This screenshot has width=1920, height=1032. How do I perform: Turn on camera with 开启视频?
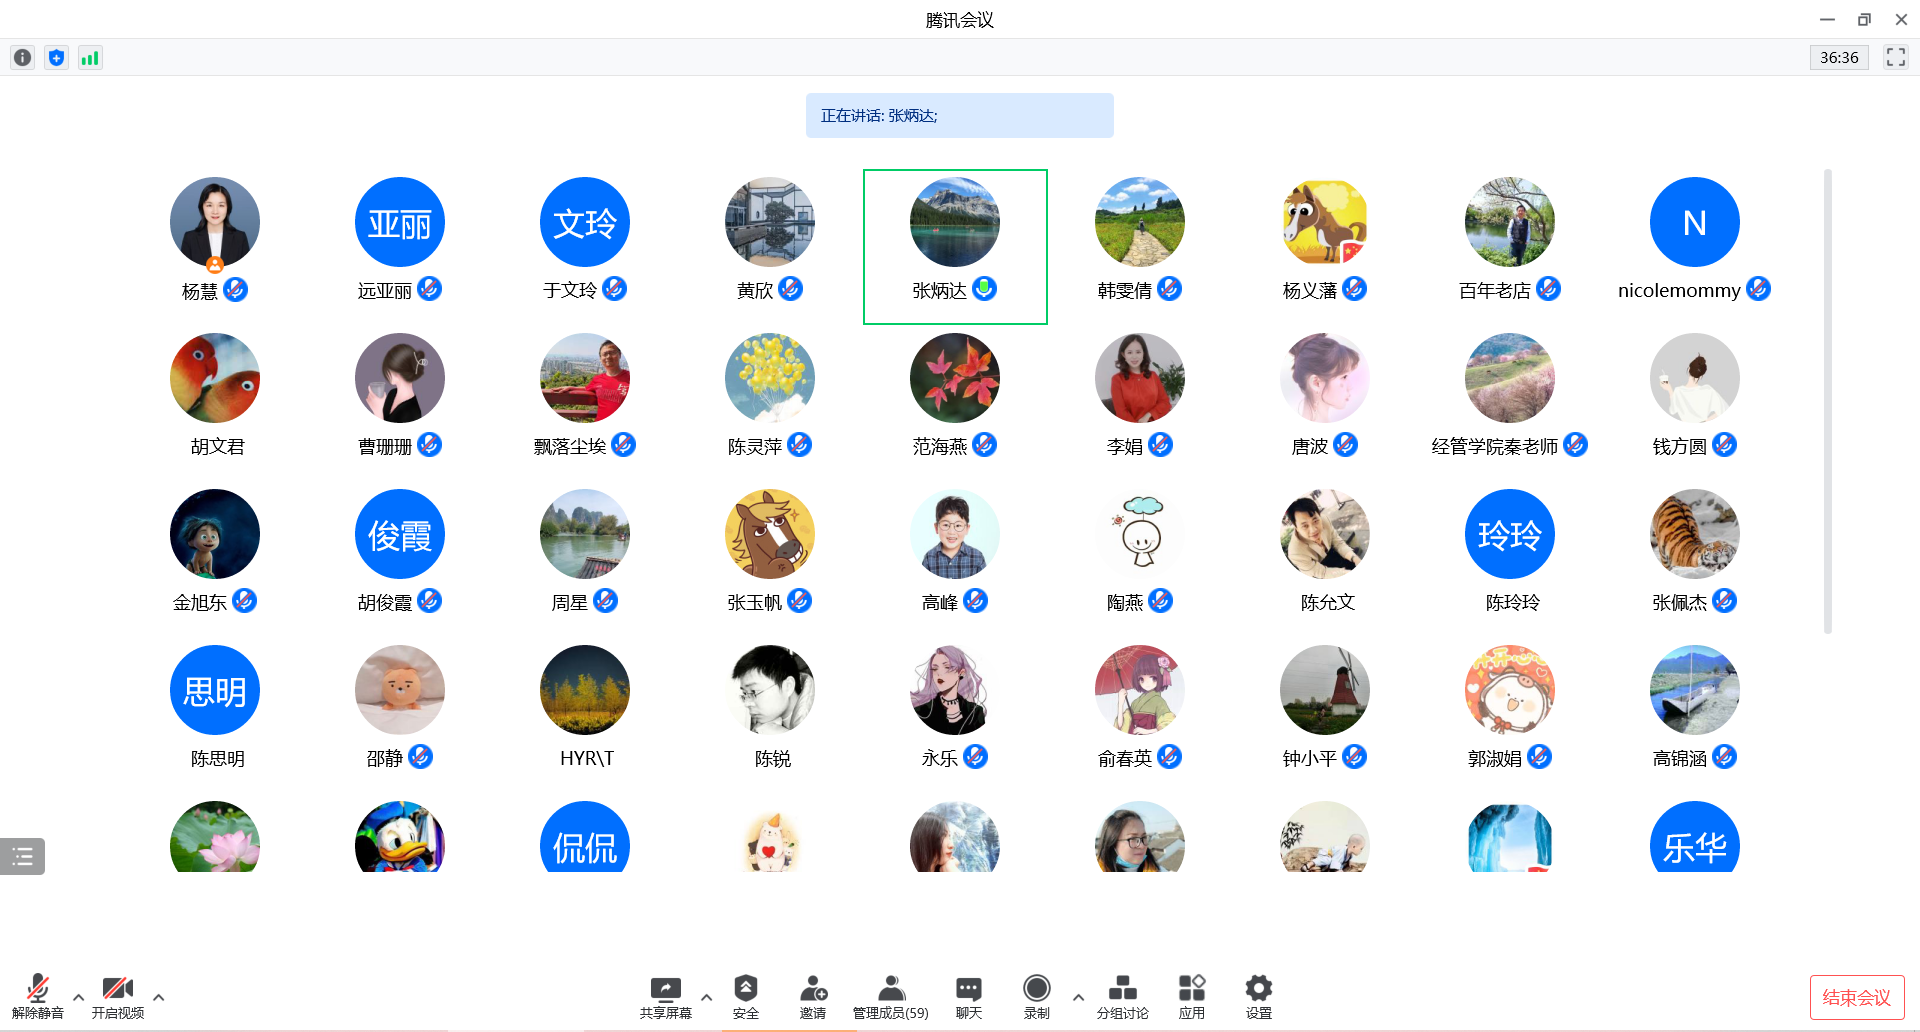[x=118, y=996]
